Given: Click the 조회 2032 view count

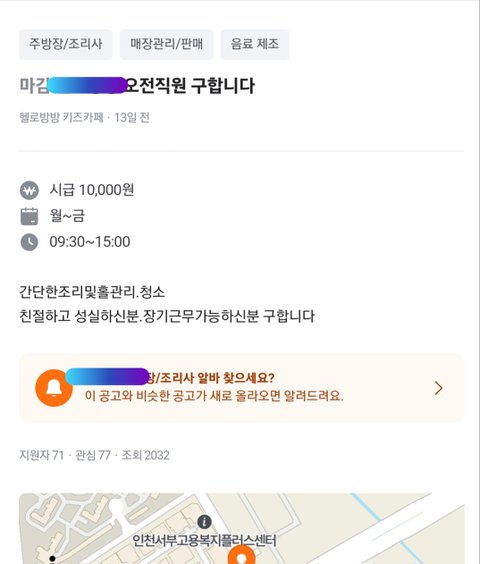Looking at the screenshot, I should point(145,455).
